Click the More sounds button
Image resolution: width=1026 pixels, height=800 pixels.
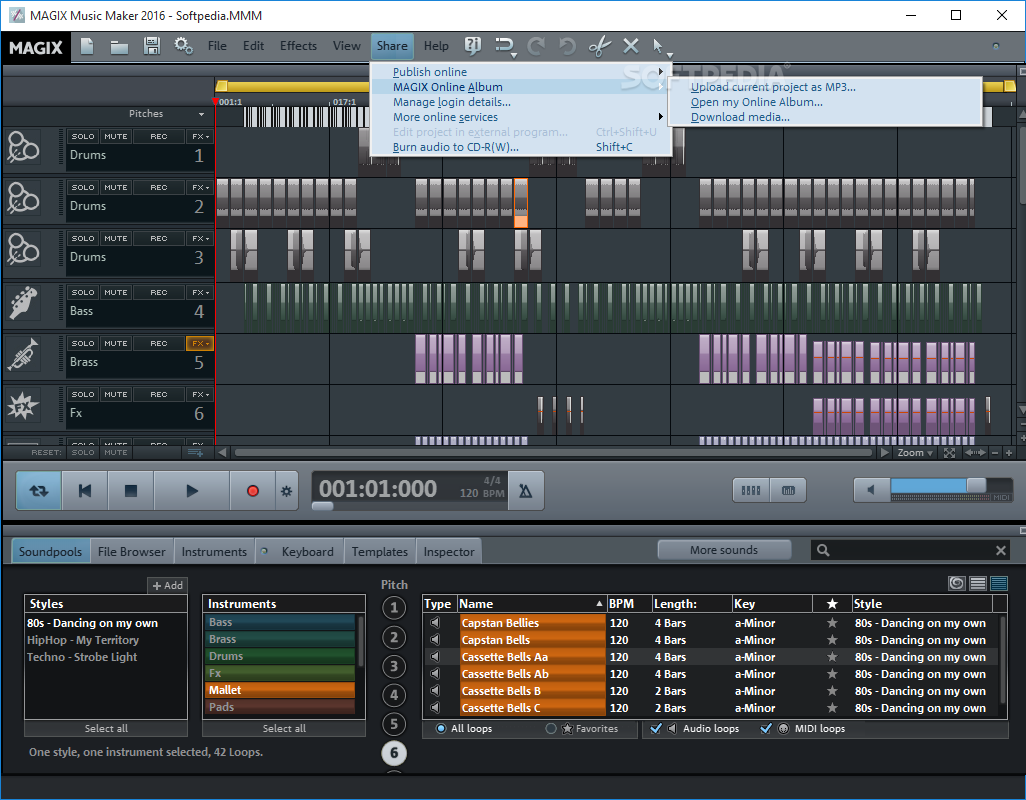724,550
